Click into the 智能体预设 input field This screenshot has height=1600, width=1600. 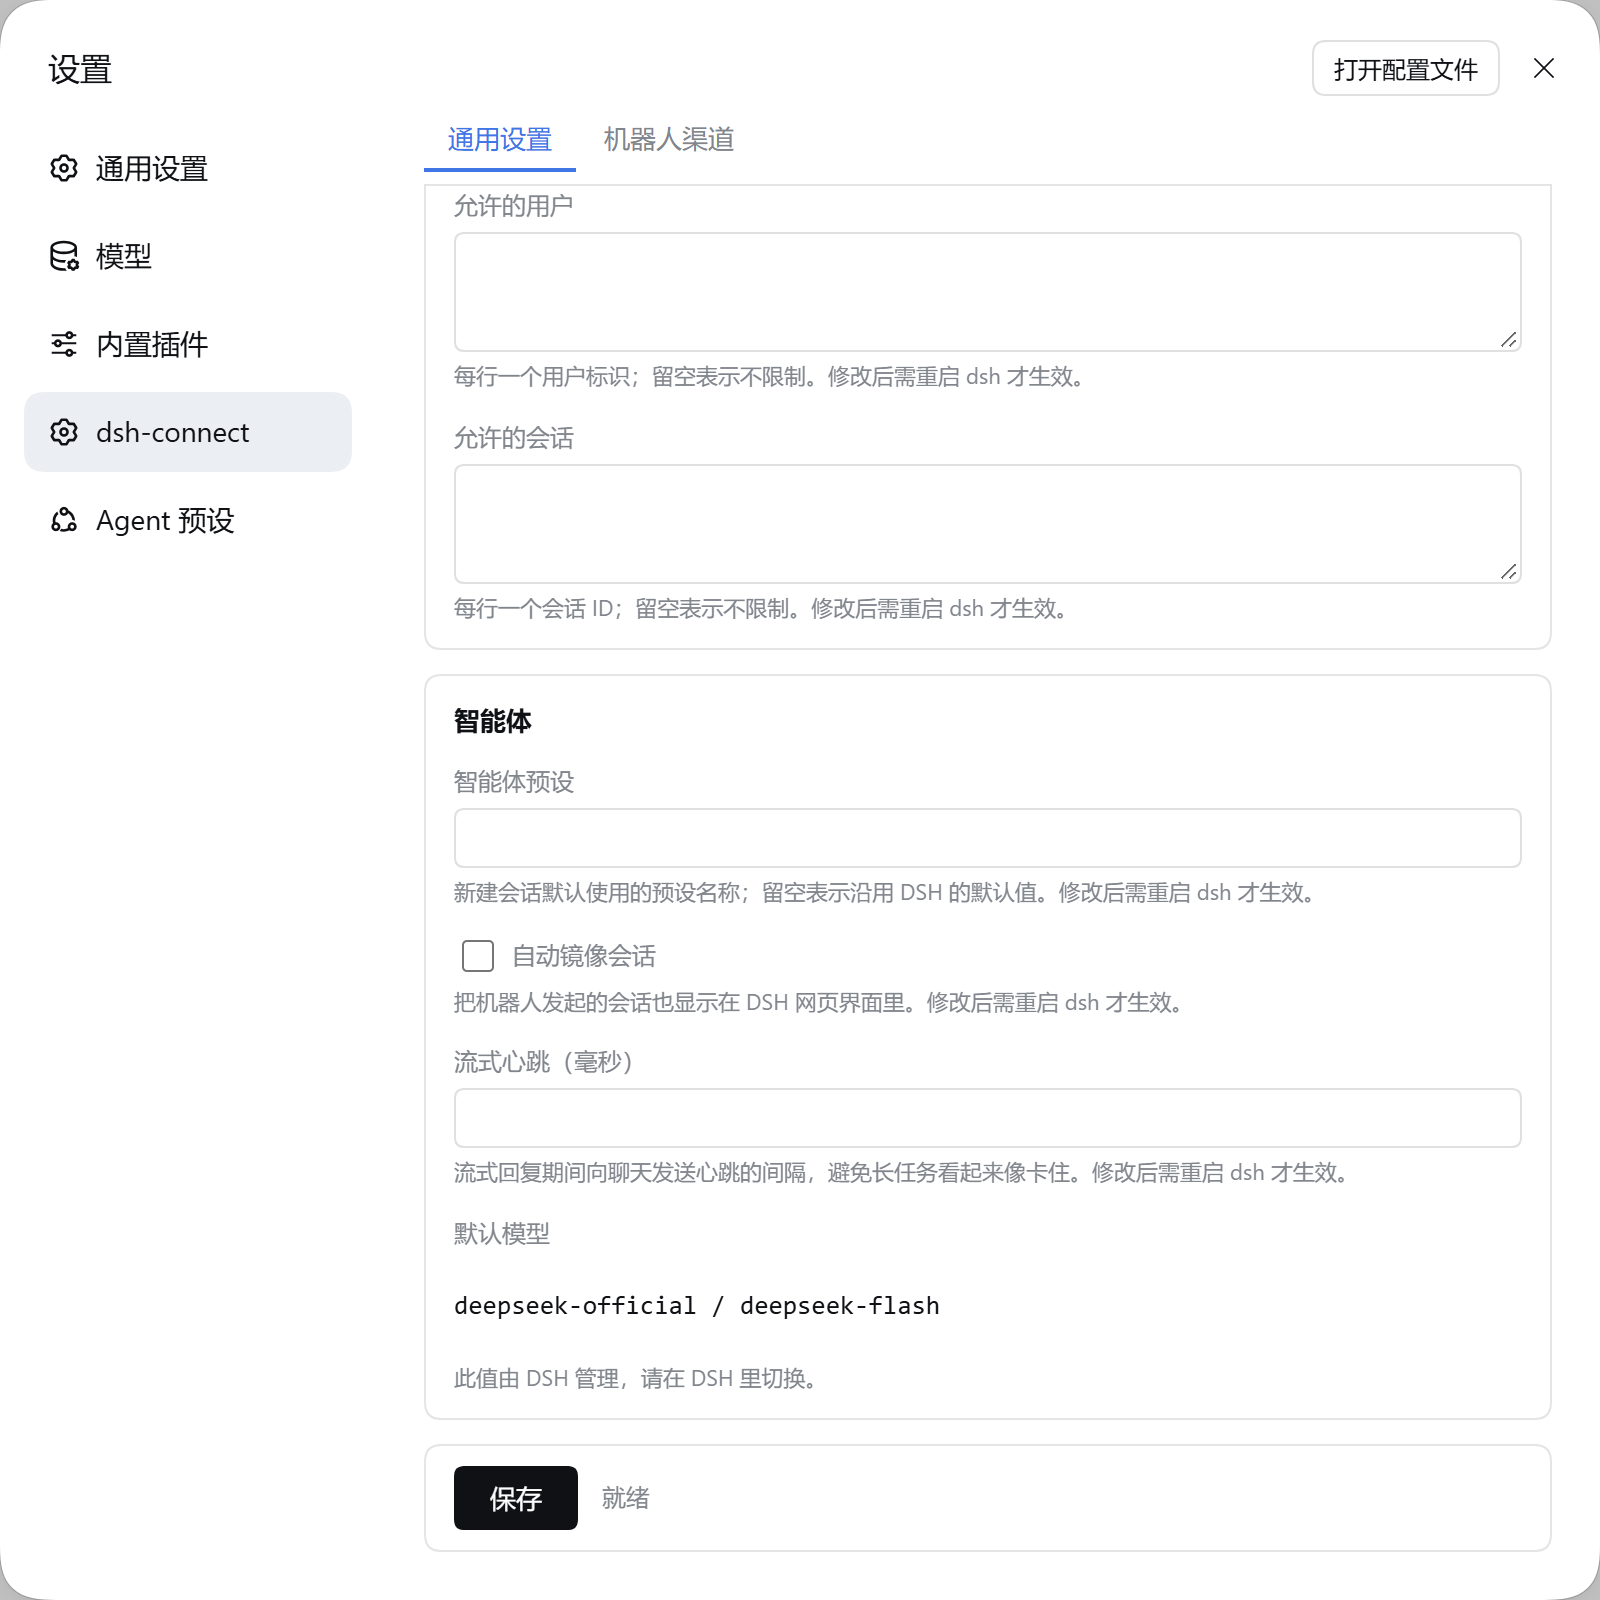click(988, 838)
